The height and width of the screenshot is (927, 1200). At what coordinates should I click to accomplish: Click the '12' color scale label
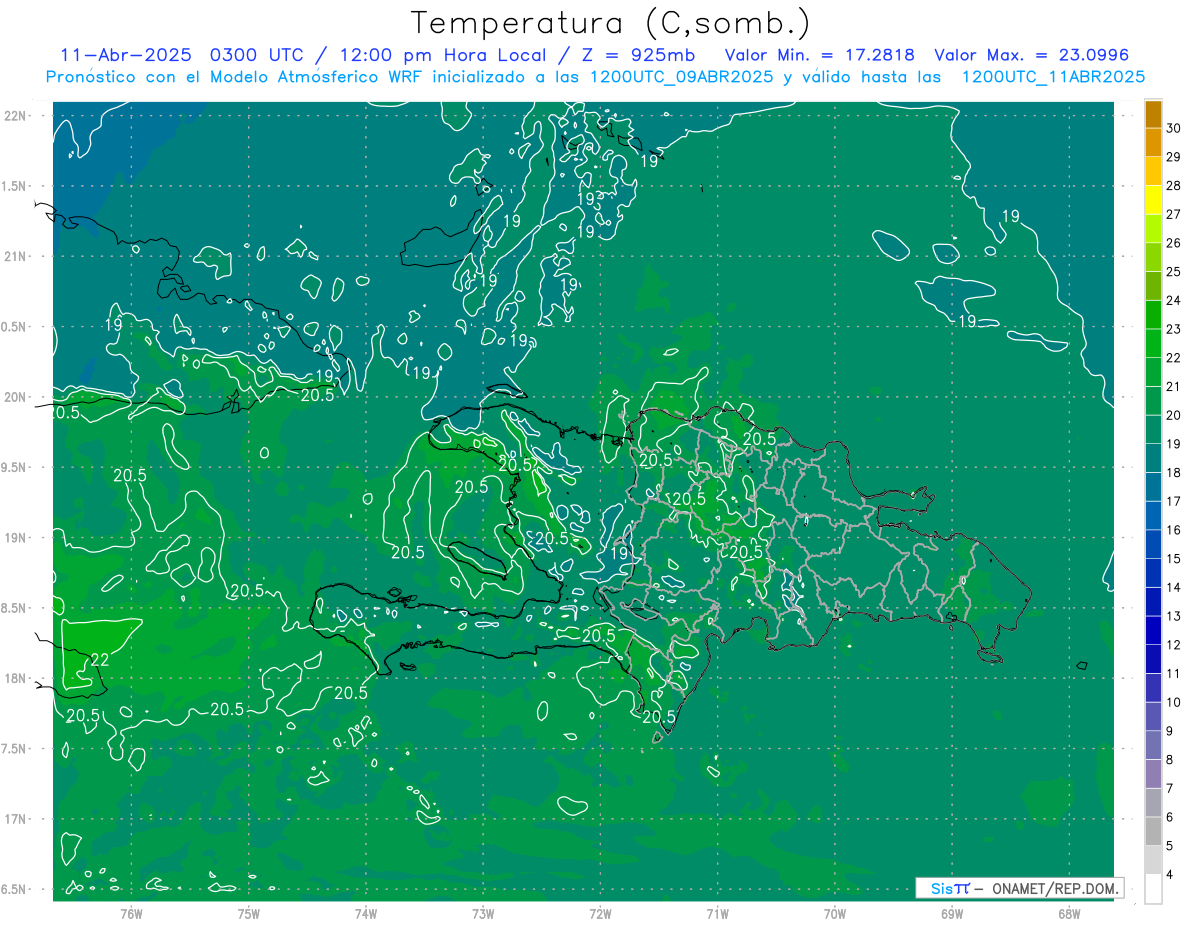[1174, 645]
